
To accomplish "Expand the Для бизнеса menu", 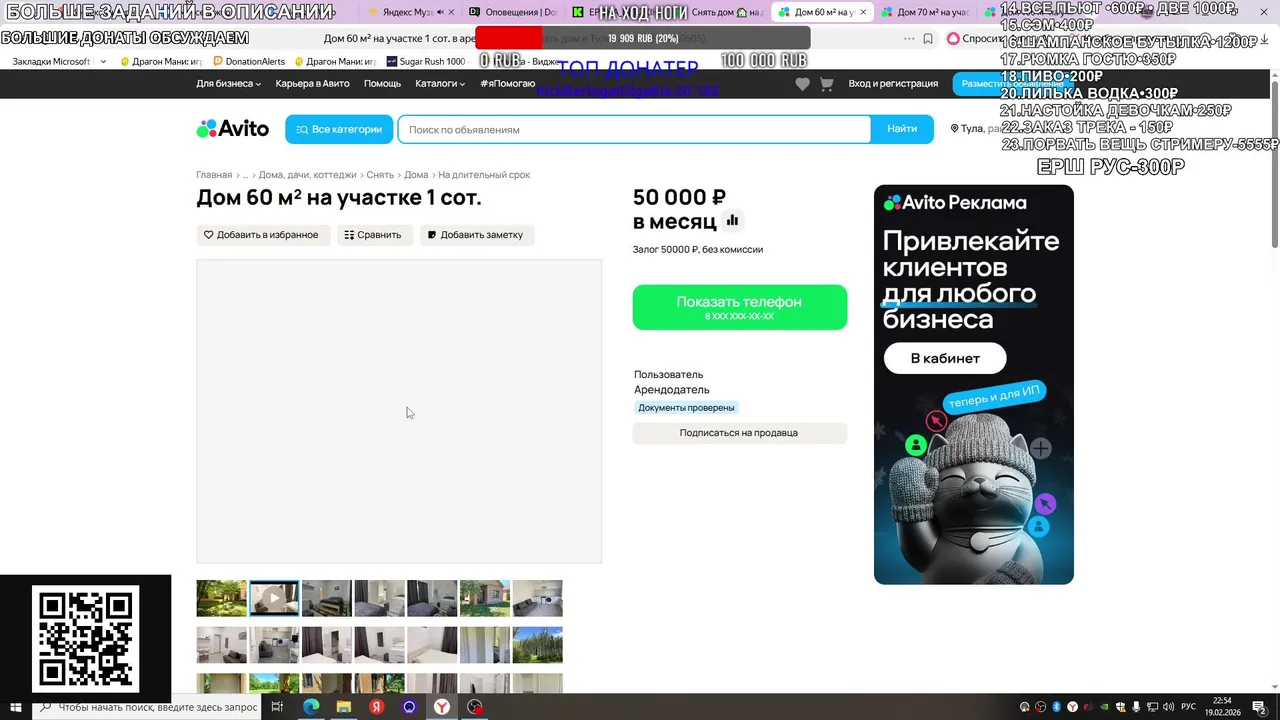I will click(229, 84).
